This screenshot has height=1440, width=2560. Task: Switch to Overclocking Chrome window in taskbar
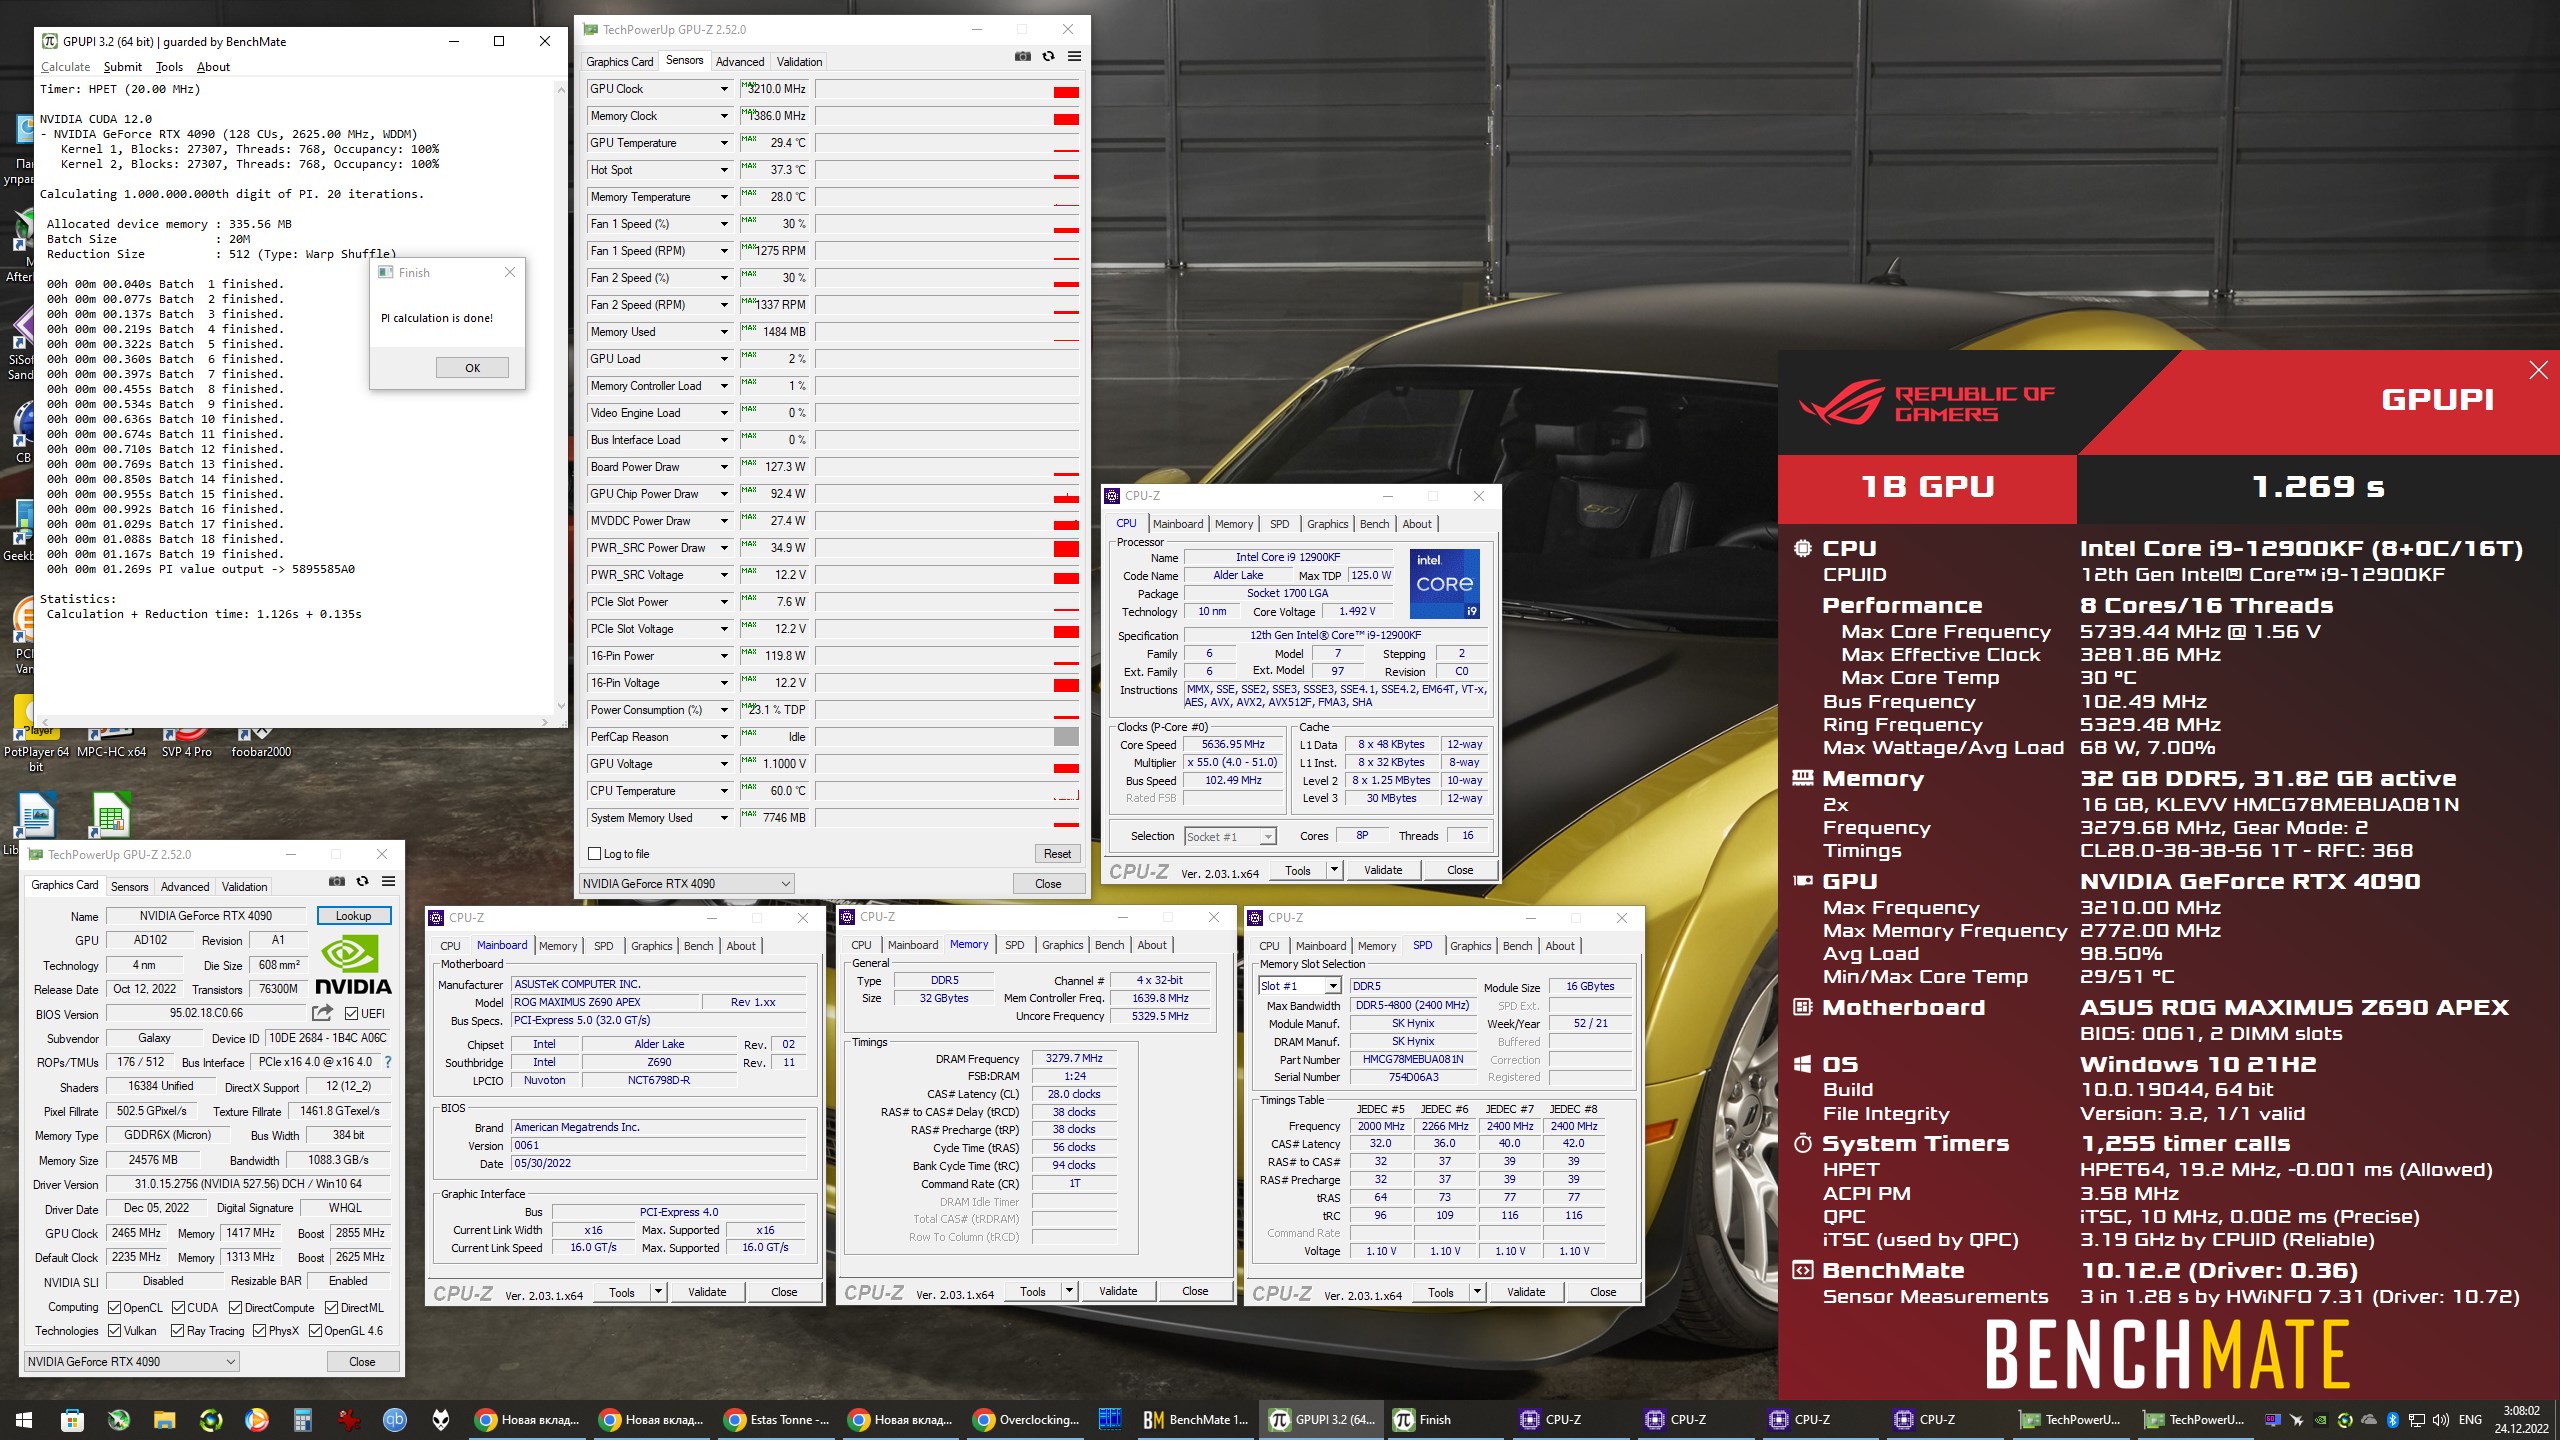[x=1027, y=1419]
